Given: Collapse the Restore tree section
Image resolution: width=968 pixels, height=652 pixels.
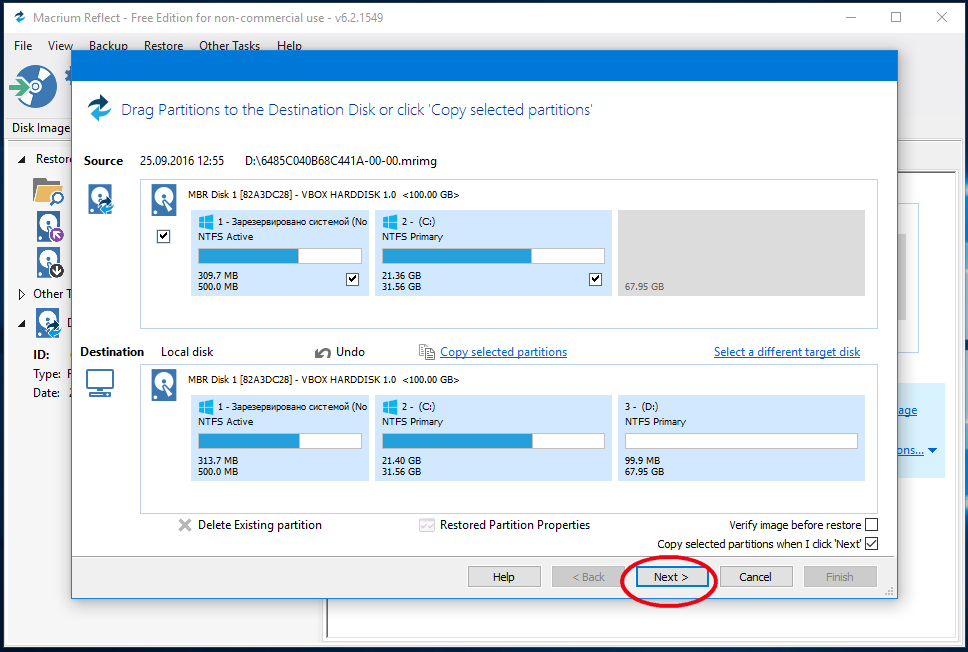Looking at the screenshot, I should coord(22,159).
